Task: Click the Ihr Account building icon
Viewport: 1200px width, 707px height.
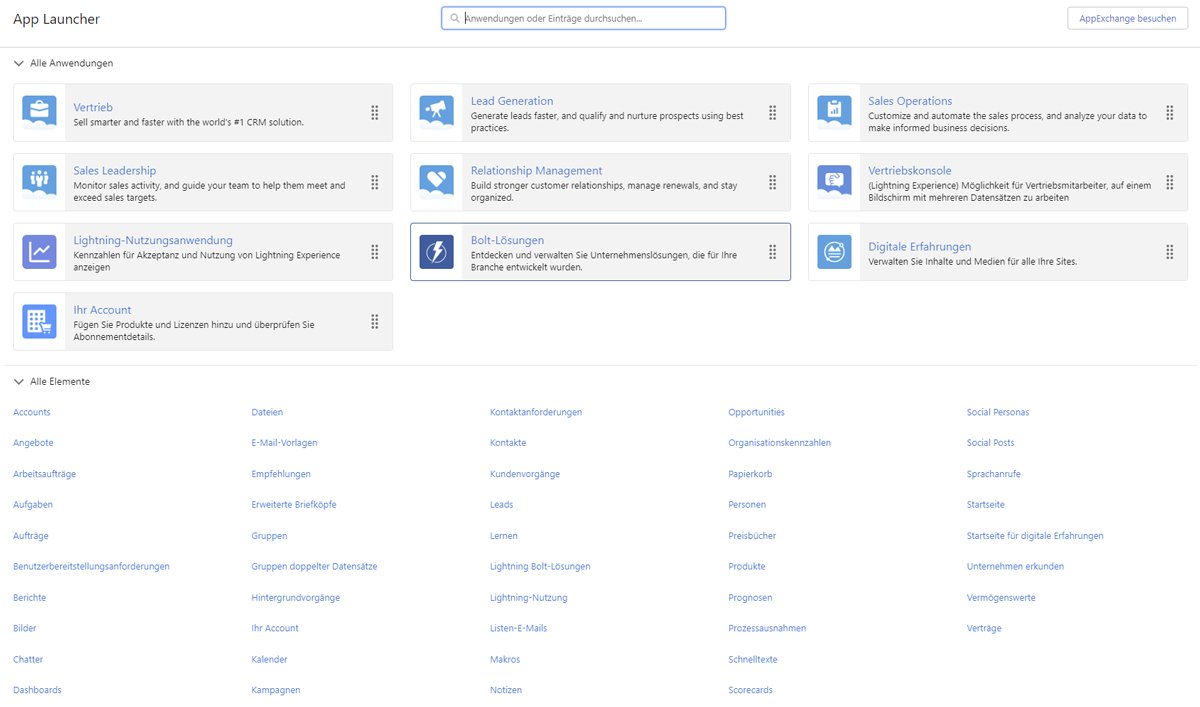Action: point(39,322)
